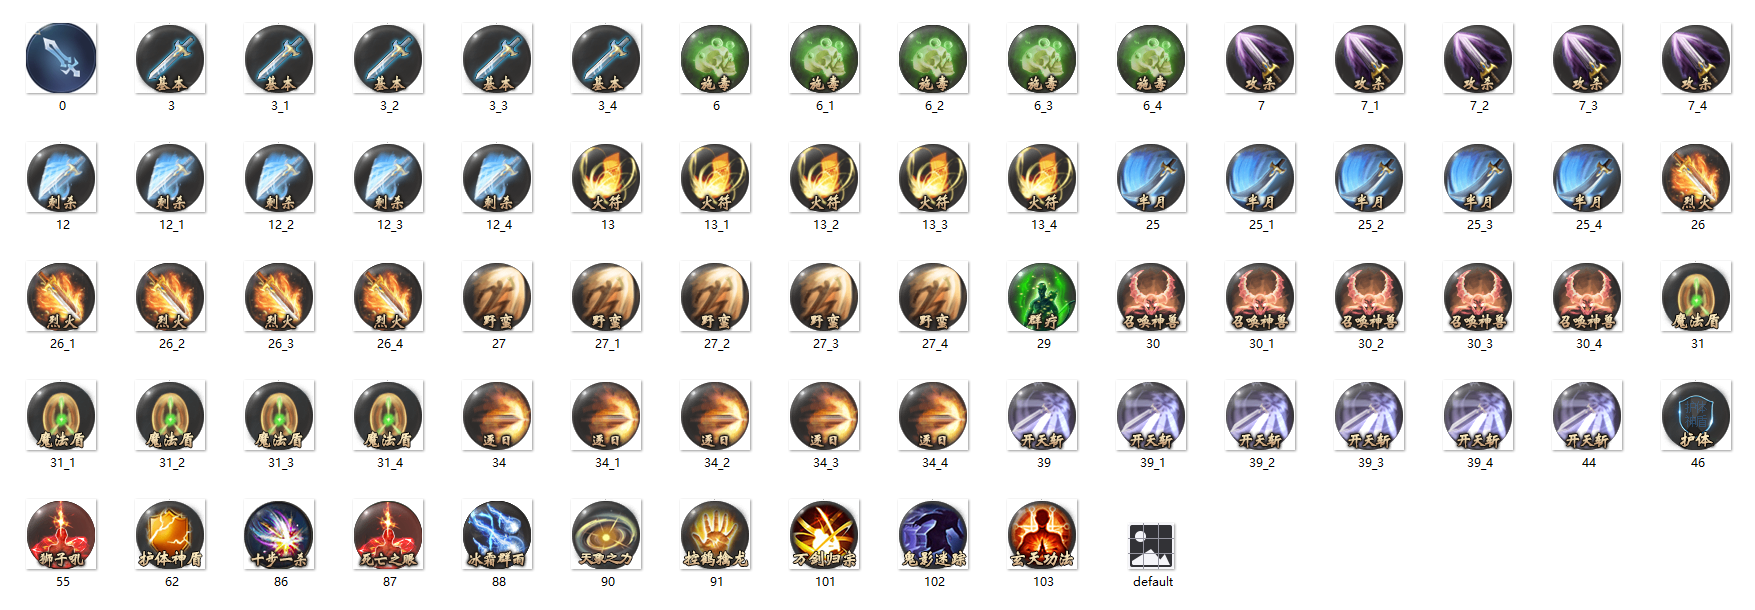Click the 十步一杀 icon labeled 86

(280, 535)
